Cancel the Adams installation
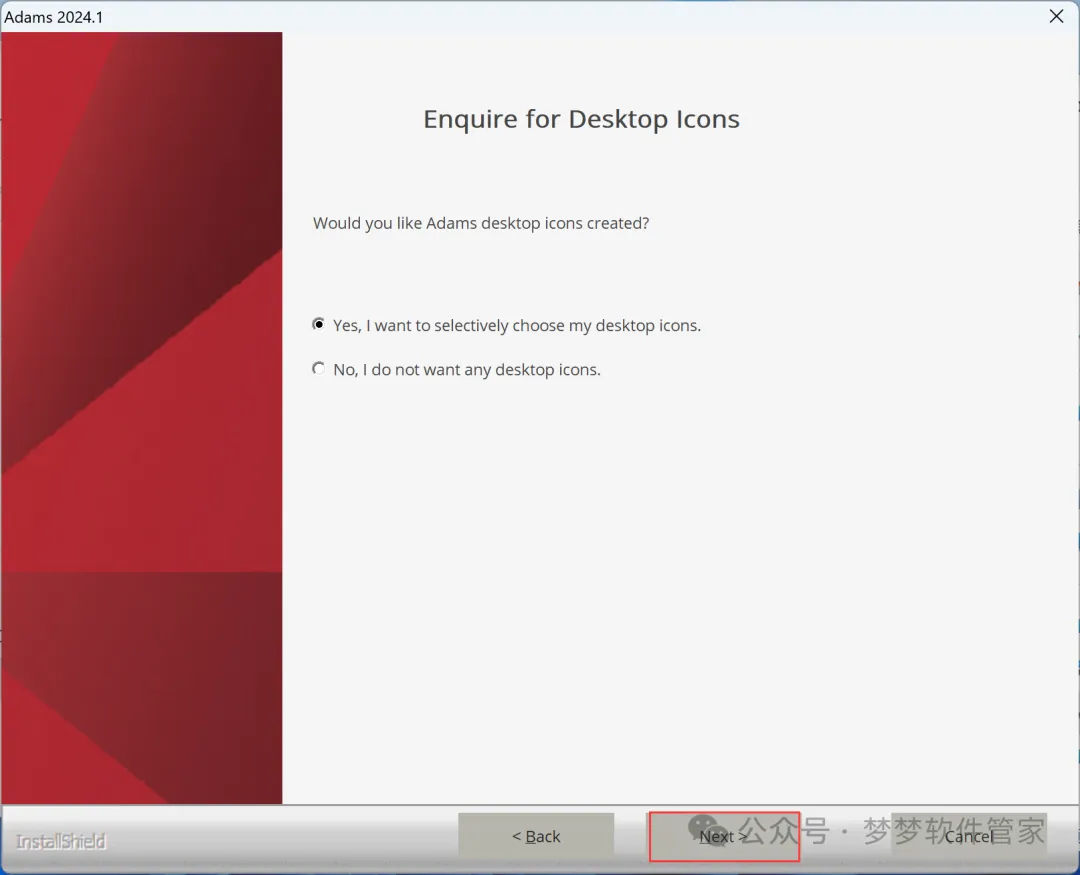The height and width of the screenshot is (875, 1080). click(969, 836)
